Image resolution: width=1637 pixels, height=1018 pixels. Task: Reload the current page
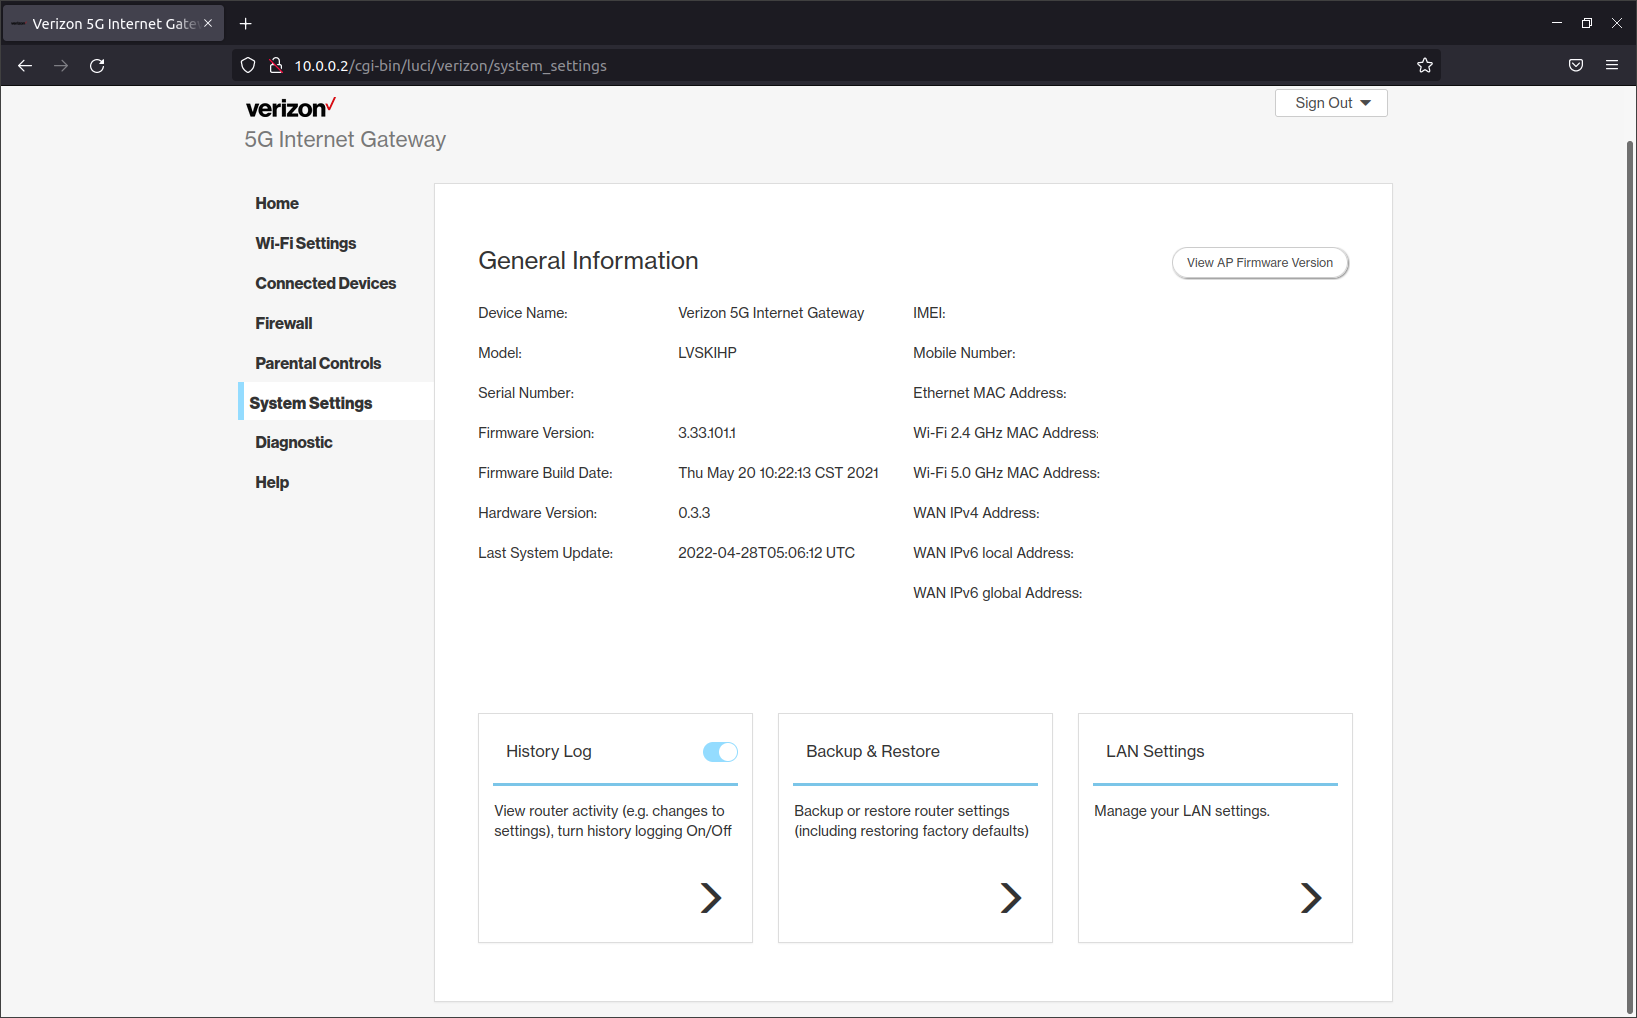point(97,66)
